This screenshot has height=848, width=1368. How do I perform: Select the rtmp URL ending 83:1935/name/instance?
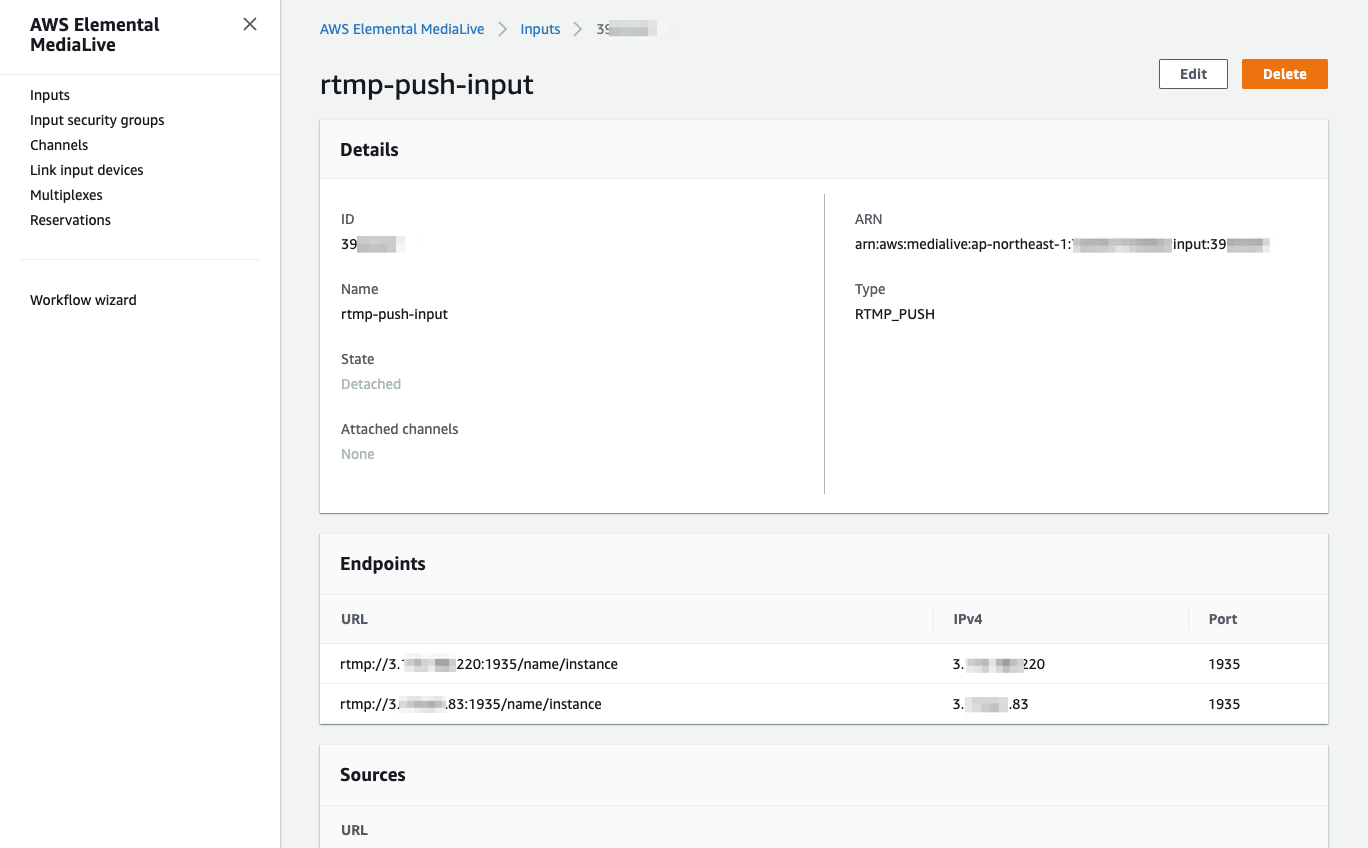[x=471, y=704]
